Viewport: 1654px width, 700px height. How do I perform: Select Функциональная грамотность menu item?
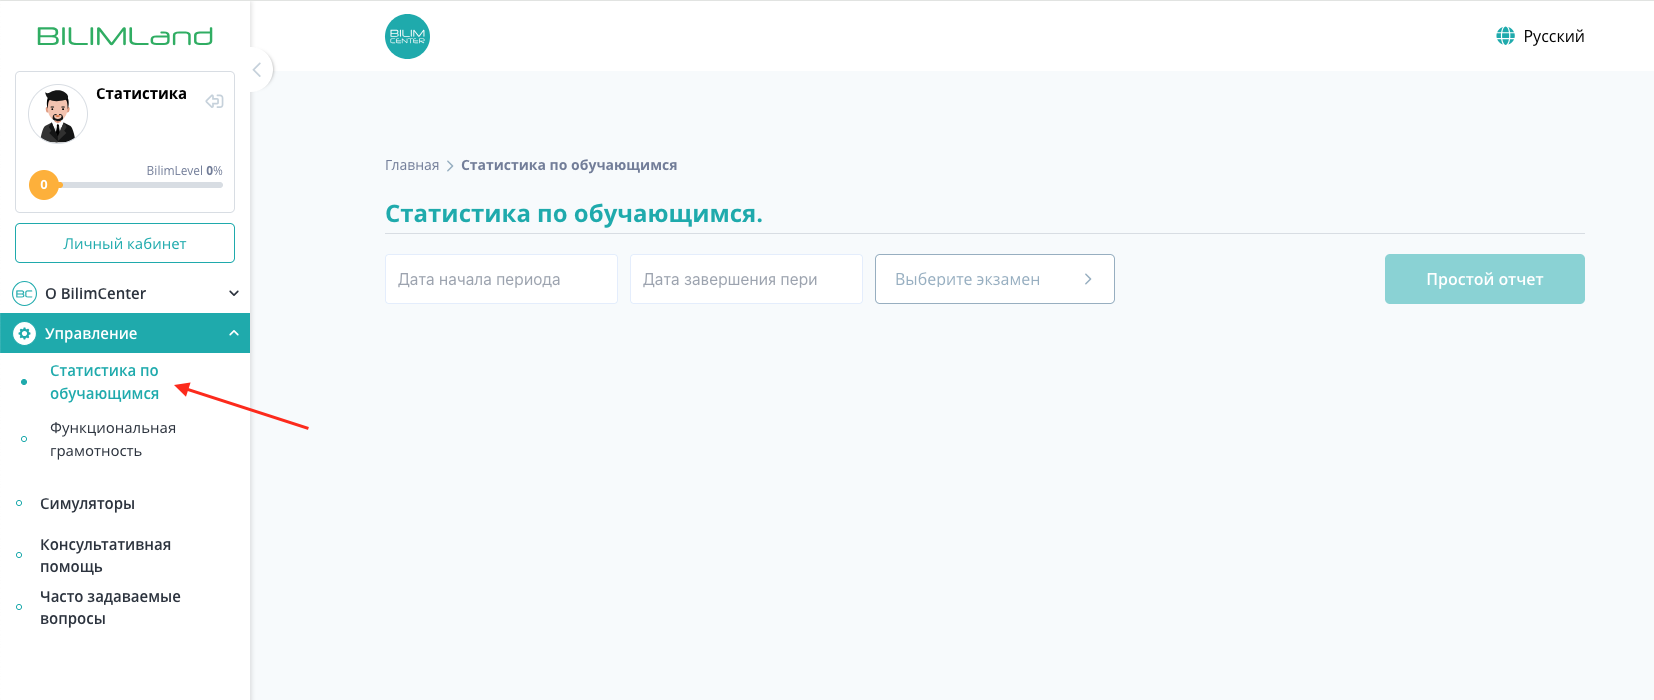[x=113, y=439]
